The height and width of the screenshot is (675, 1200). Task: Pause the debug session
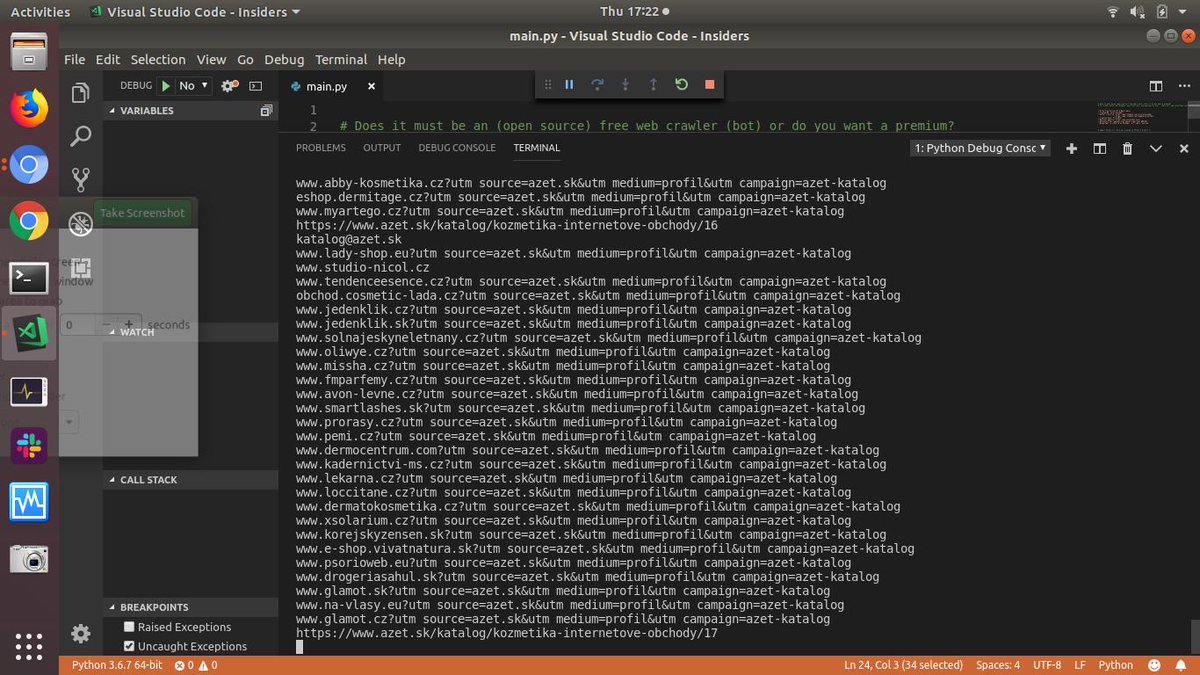(x=569, y=85)
